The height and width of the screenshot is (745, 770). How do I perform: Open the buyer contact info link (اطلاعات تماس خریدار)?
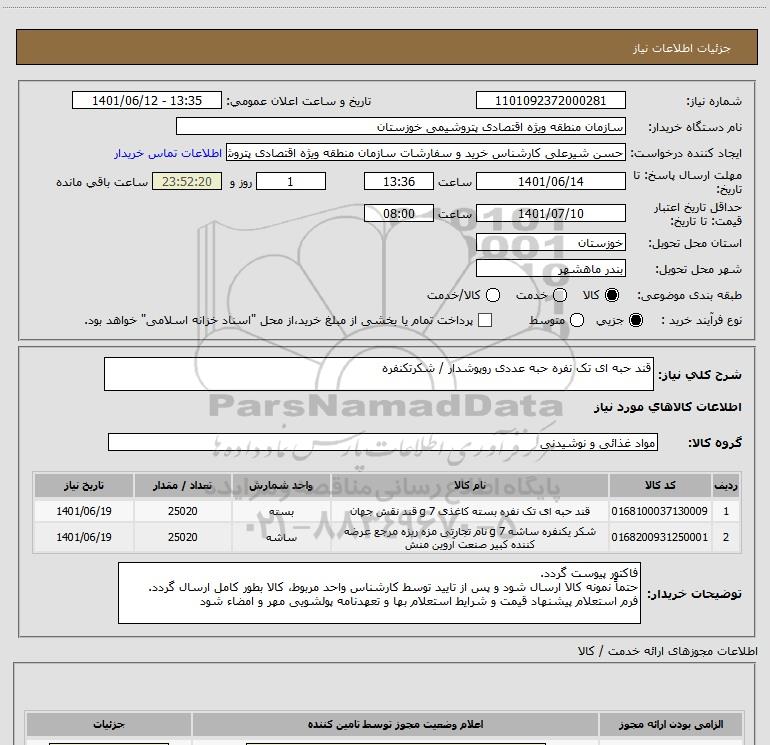click(x=168, y=153)
